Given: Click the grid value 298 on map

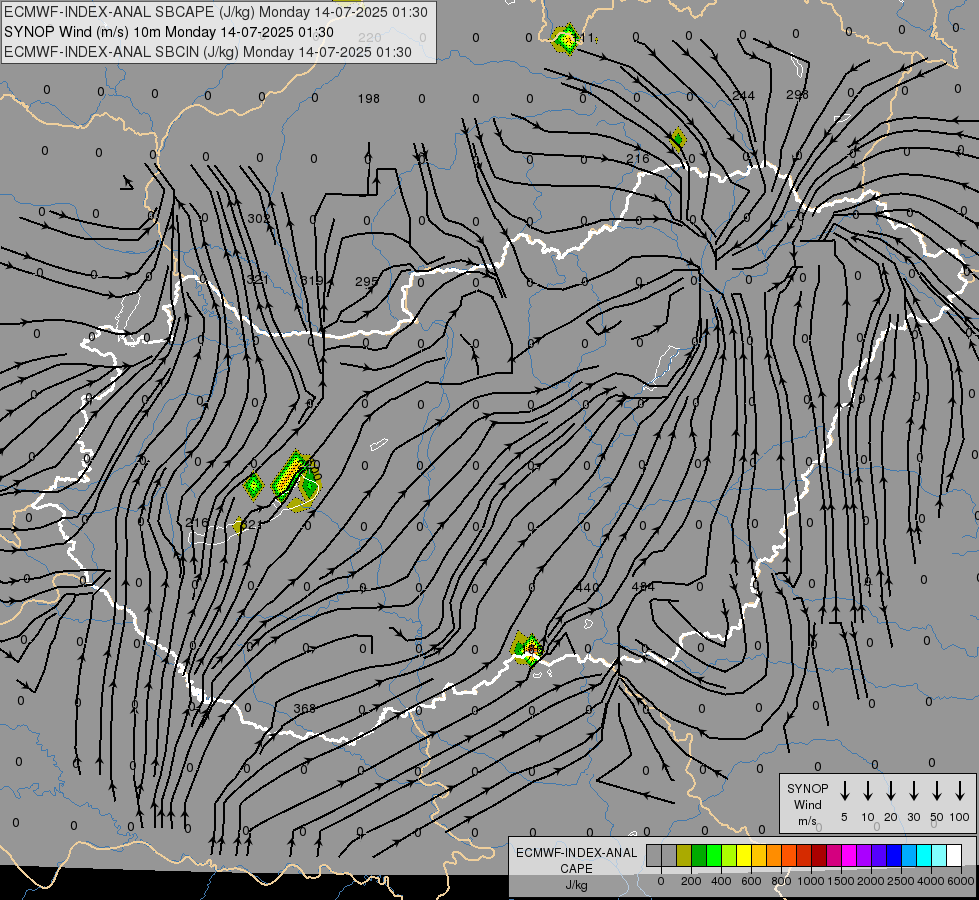Looking at the screenshot, I should coord(797,94).
